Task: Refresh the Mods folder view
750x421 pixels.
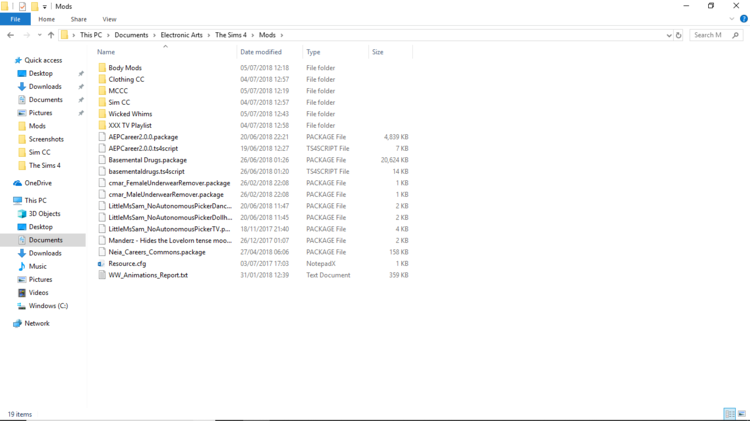Action: click(x=678, y=35)
